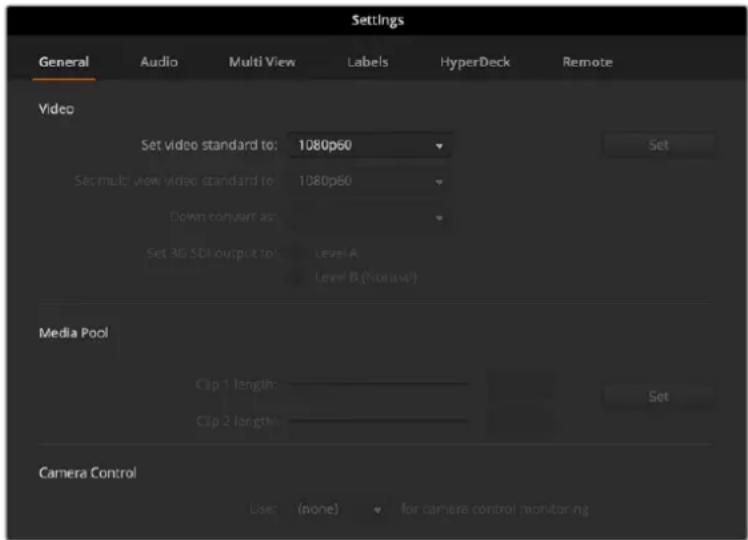This screenshot has height=540, width=748.
Task: Click the Camera Control section heading
Action: pyautogui.click(x=87, y=473)
